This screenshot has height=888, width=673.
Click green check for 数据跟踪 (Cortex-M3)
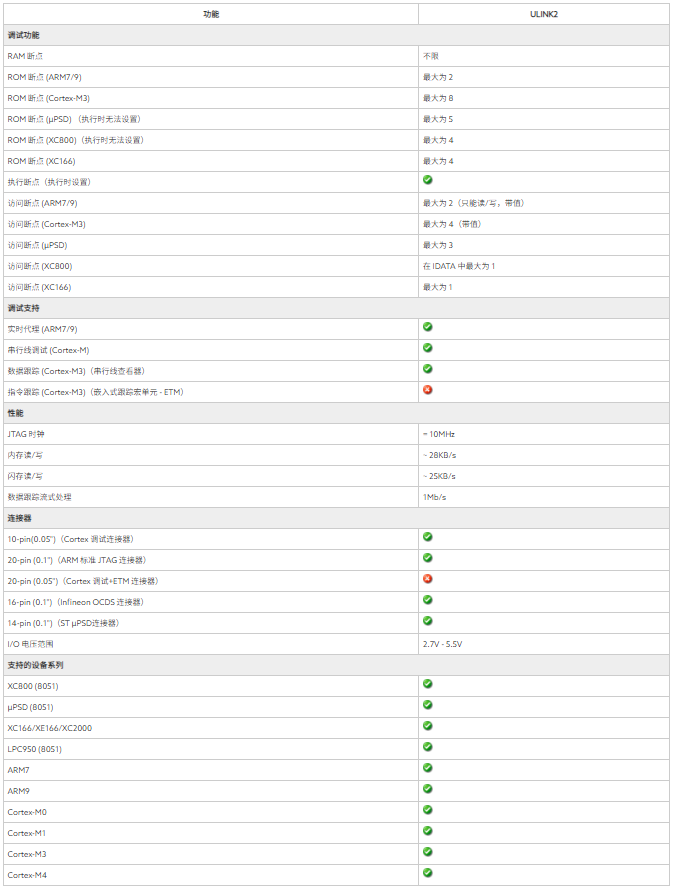[x=428, y=369]
